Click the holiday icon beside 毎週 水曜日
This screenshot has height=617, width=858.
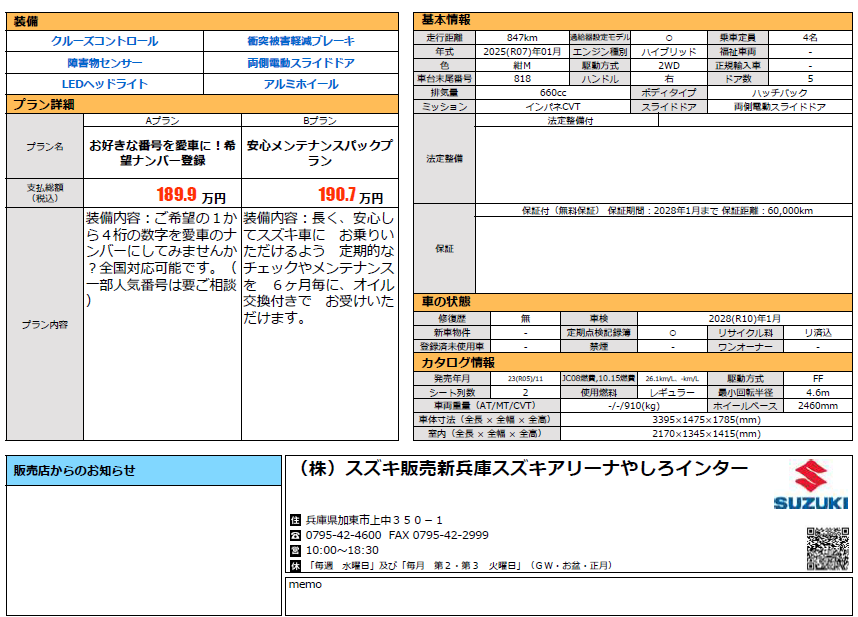295,565
